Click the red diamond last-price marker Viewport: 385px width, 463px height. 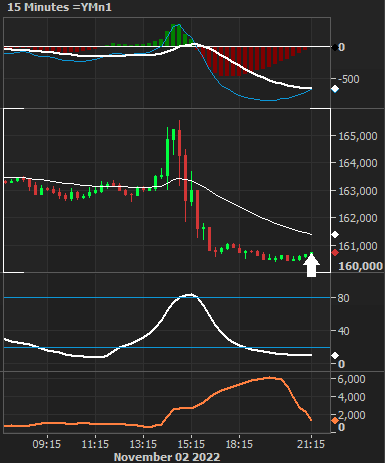(335, 253)
